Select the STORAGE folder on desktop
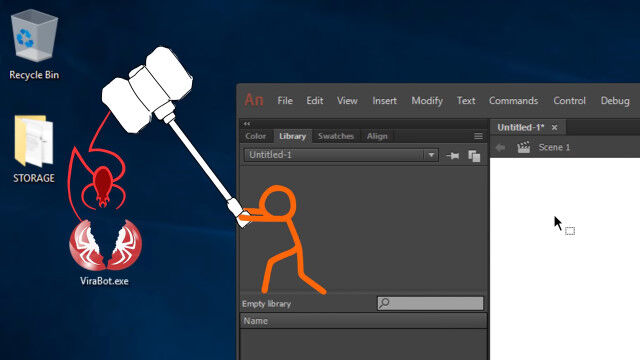The width and height of the screenshot is (640, 360). click(33, 149)
